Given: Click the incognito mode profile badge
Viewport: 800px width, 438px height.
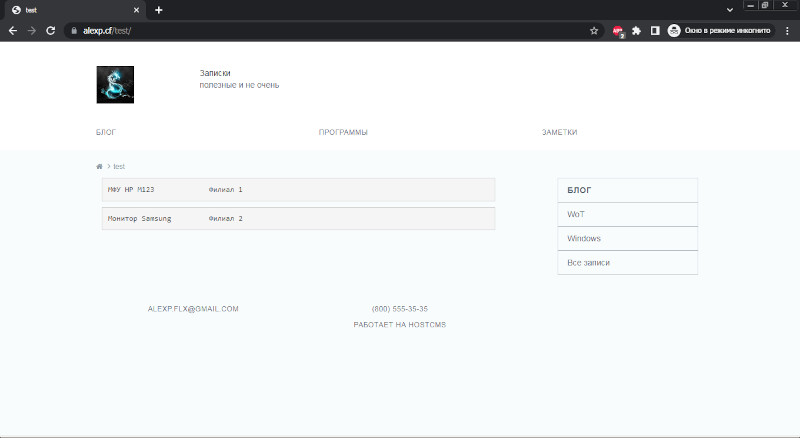Looking at the screenshot, I should coord(720,31).
